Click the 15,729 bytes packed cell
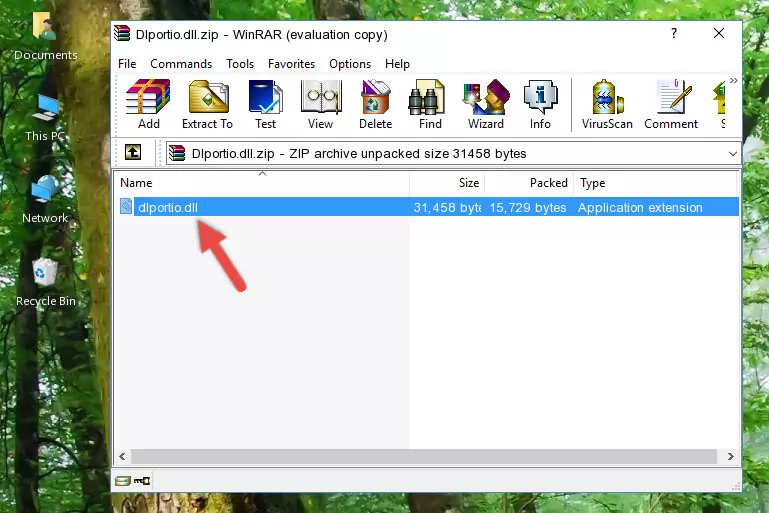This screenshot has width=769, height=513. (x=528, y=207)
